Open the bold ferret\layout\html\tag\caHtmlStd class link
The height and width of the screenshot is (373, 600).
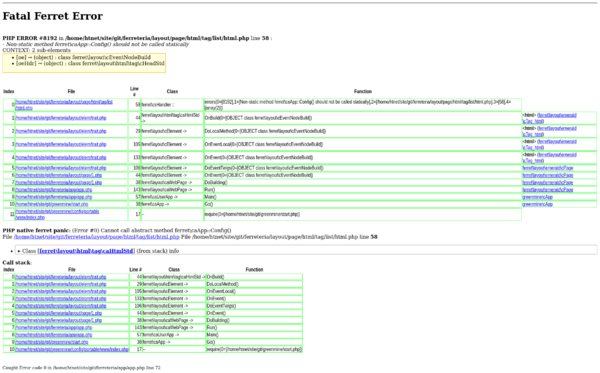(x=86, y=251)
